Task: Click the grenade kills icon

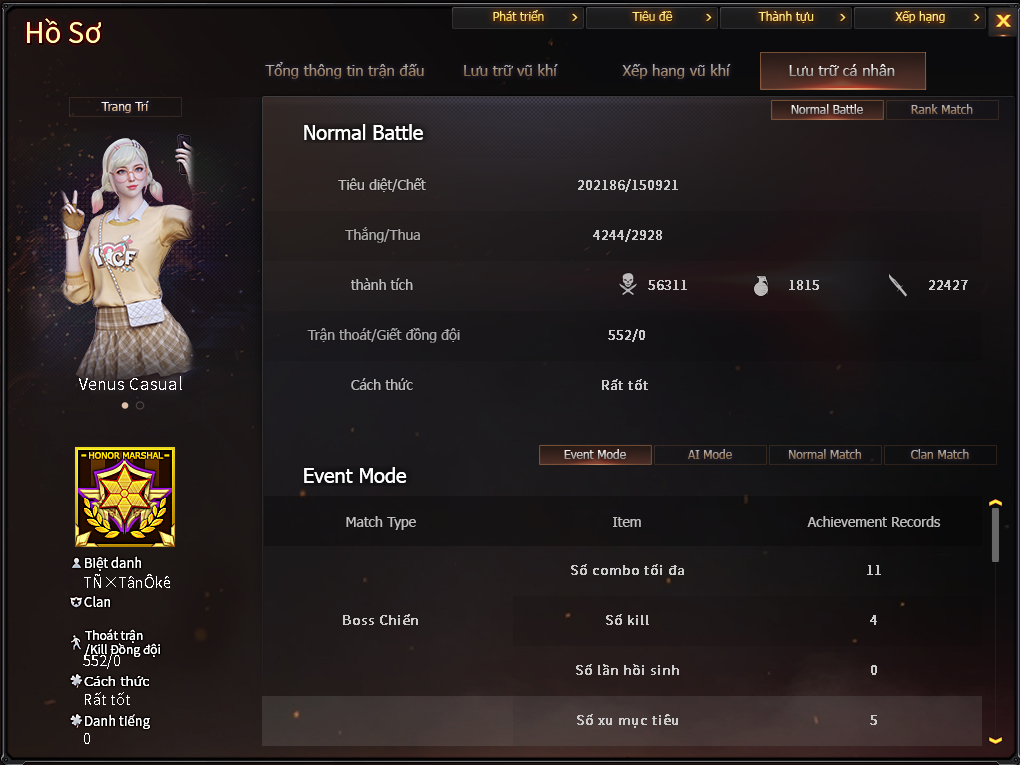Action: coord(760,285)
